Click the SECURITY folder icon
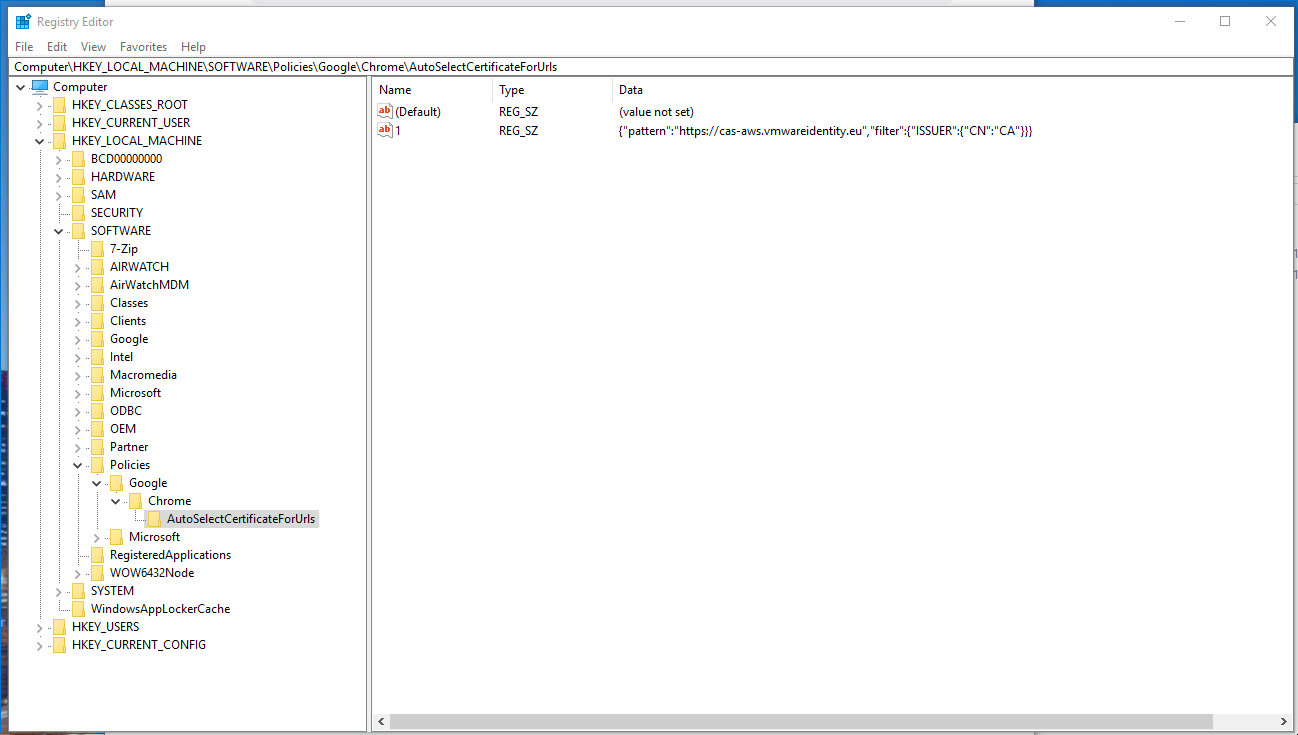This screenshot has height=735, width=1298. (78, 213)
